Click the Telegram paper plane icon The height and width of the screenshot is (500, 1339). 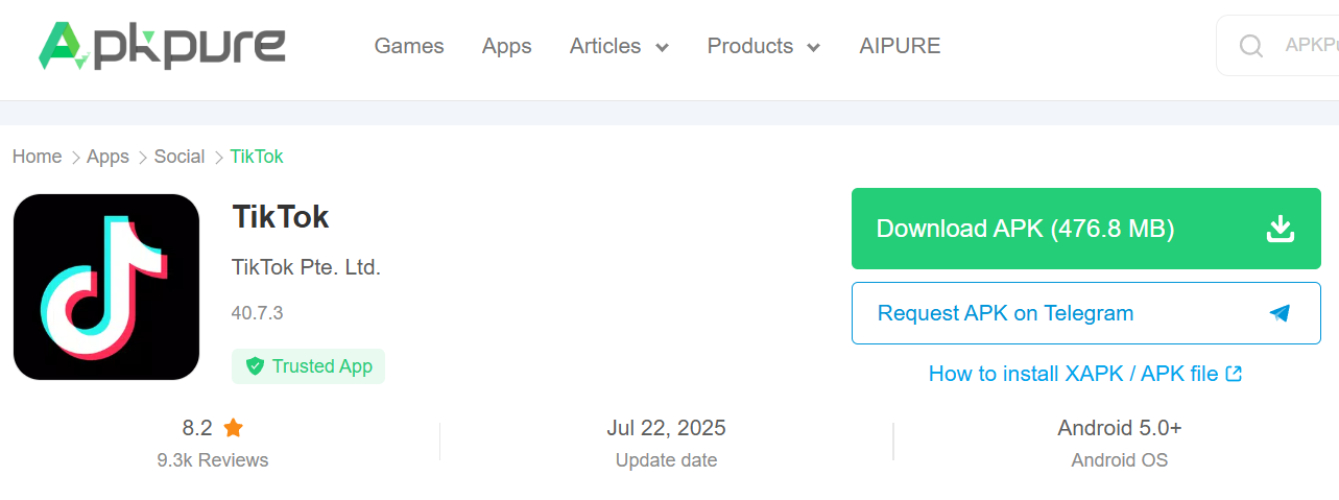click(1279, 313)
